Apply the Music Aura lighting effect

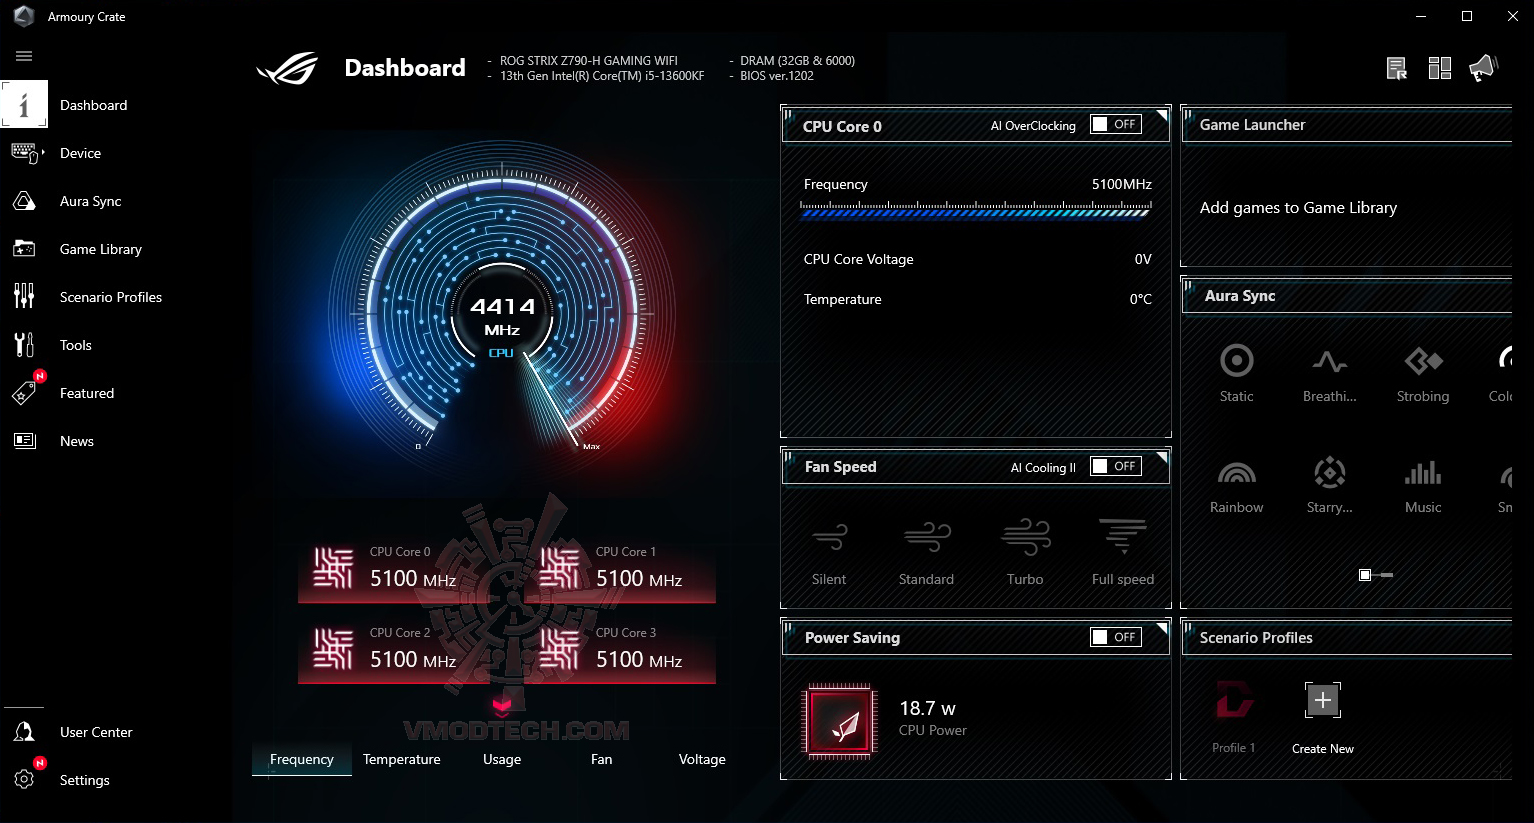[1423, 485]
